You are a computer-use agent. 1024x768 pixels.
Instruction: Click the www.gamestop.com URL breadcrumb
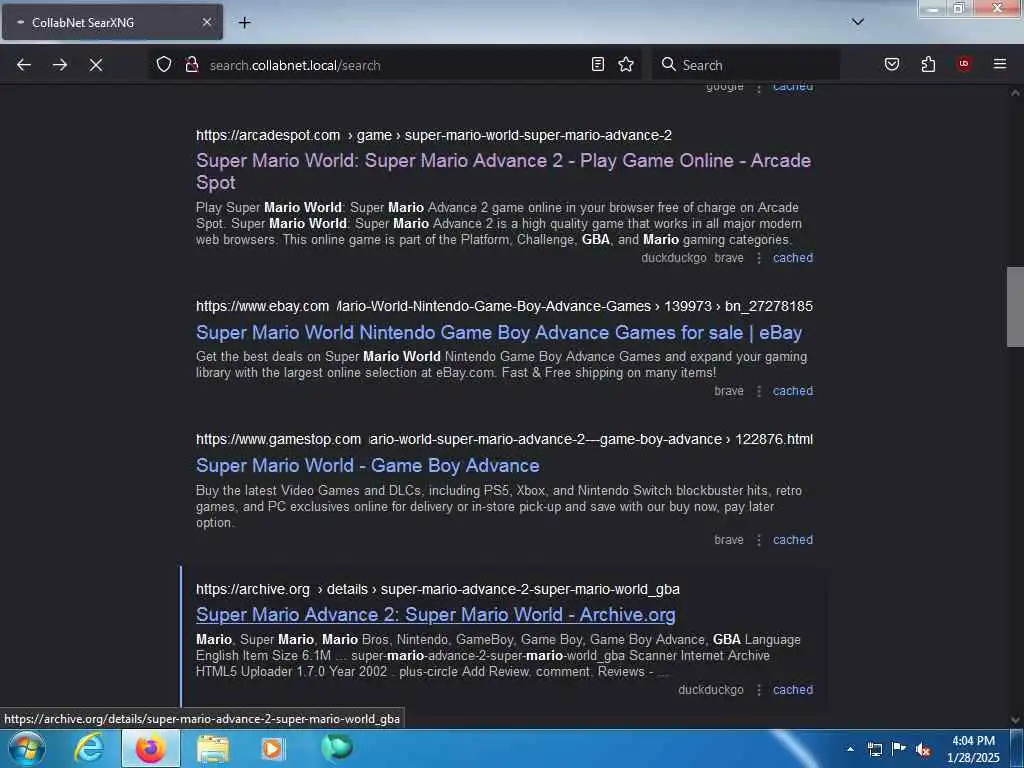click(x=504, y=440)
